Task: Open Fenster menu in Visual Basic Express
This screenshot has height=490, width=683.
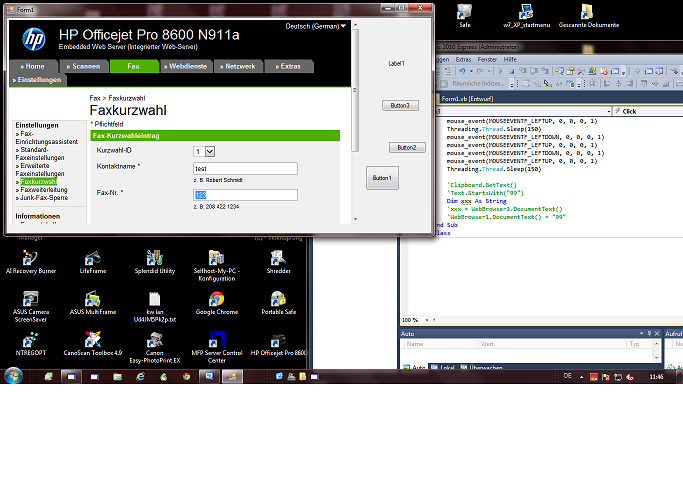Action: 487,60
